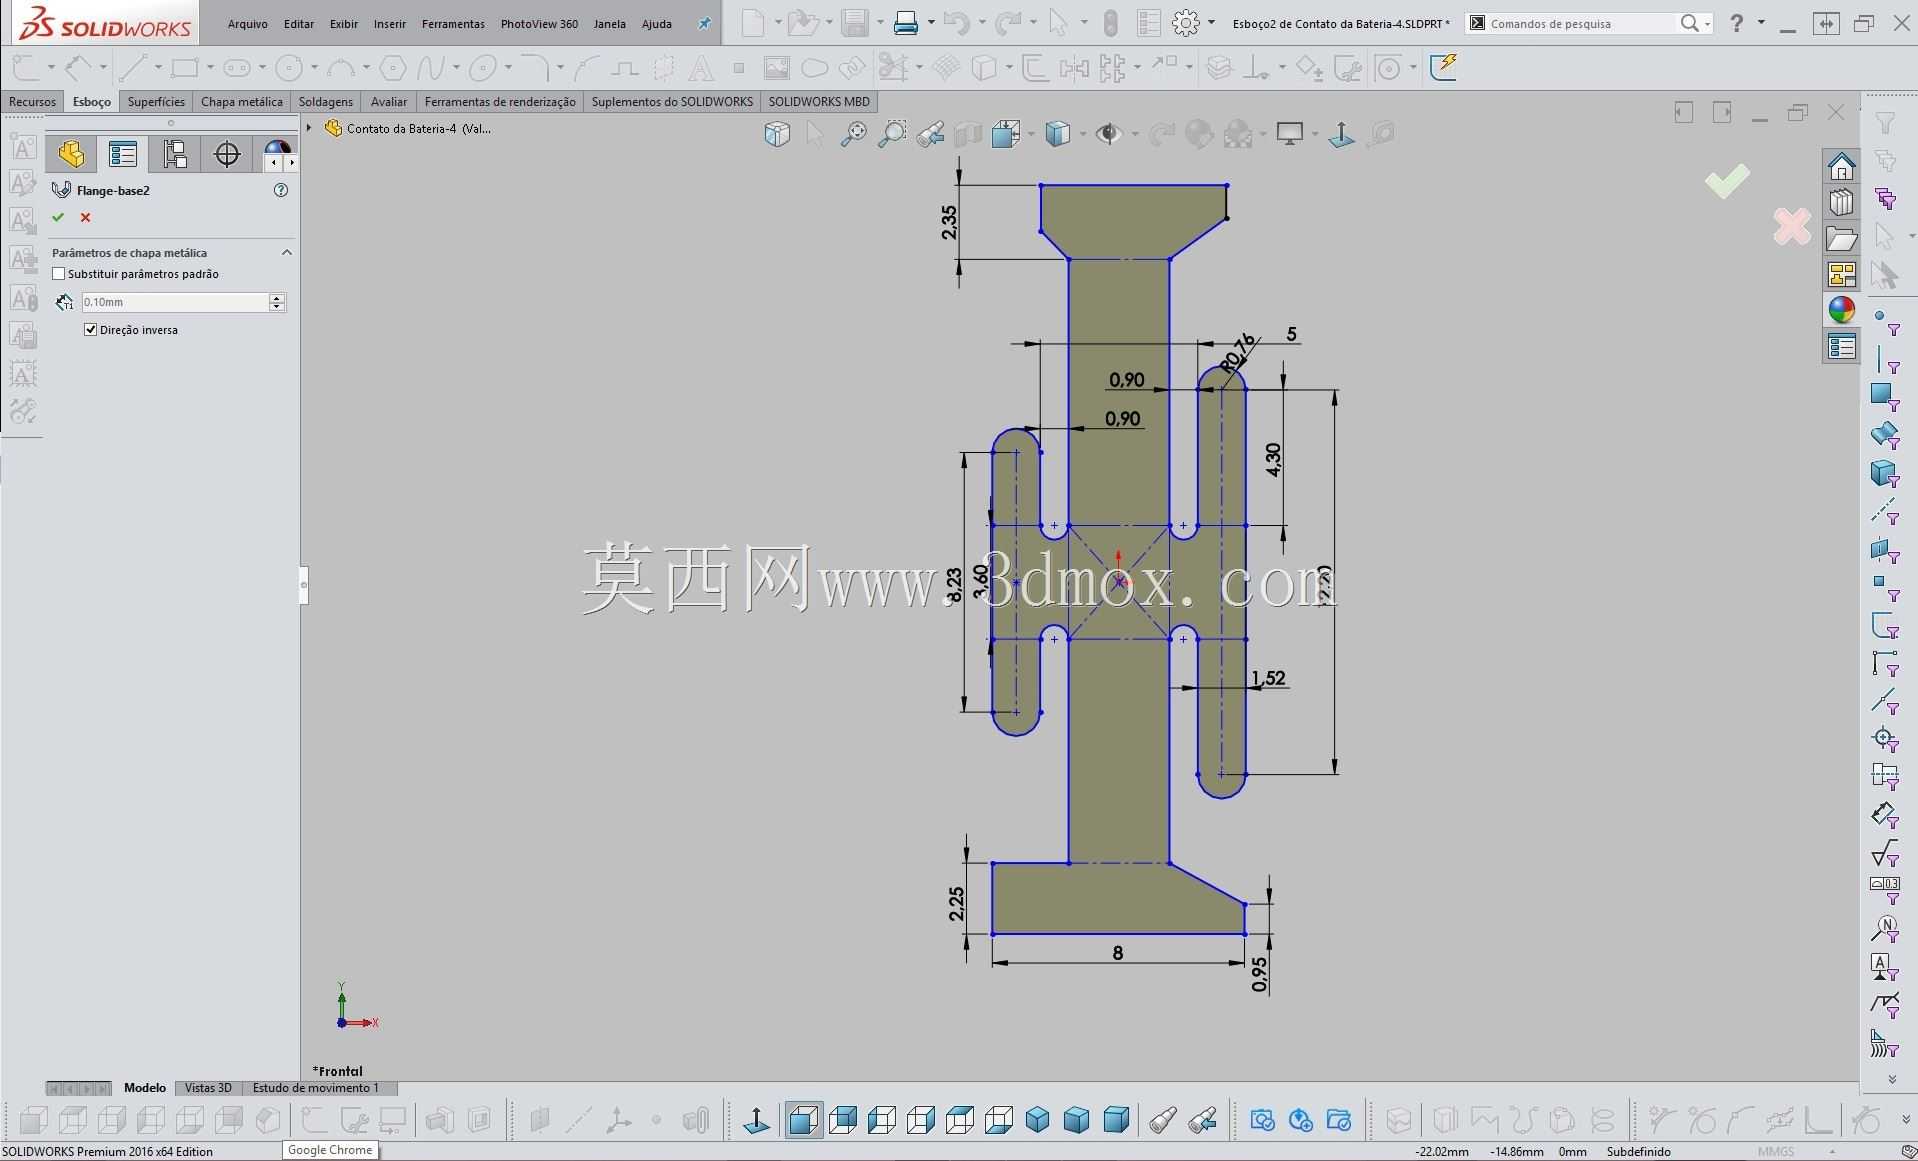1918x1161 pixels.
Task: Open the Display Style cube icon
Action: [1057, 133]
